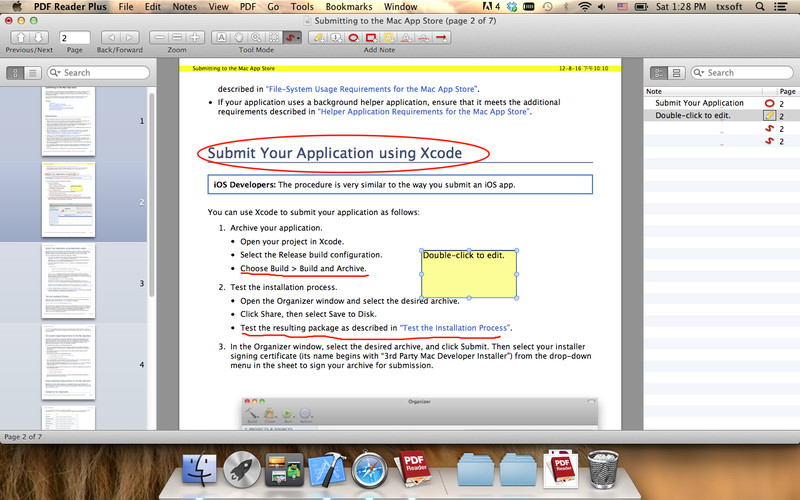
Task: Open the Trash in the Dock
Action: click(603, 469)
